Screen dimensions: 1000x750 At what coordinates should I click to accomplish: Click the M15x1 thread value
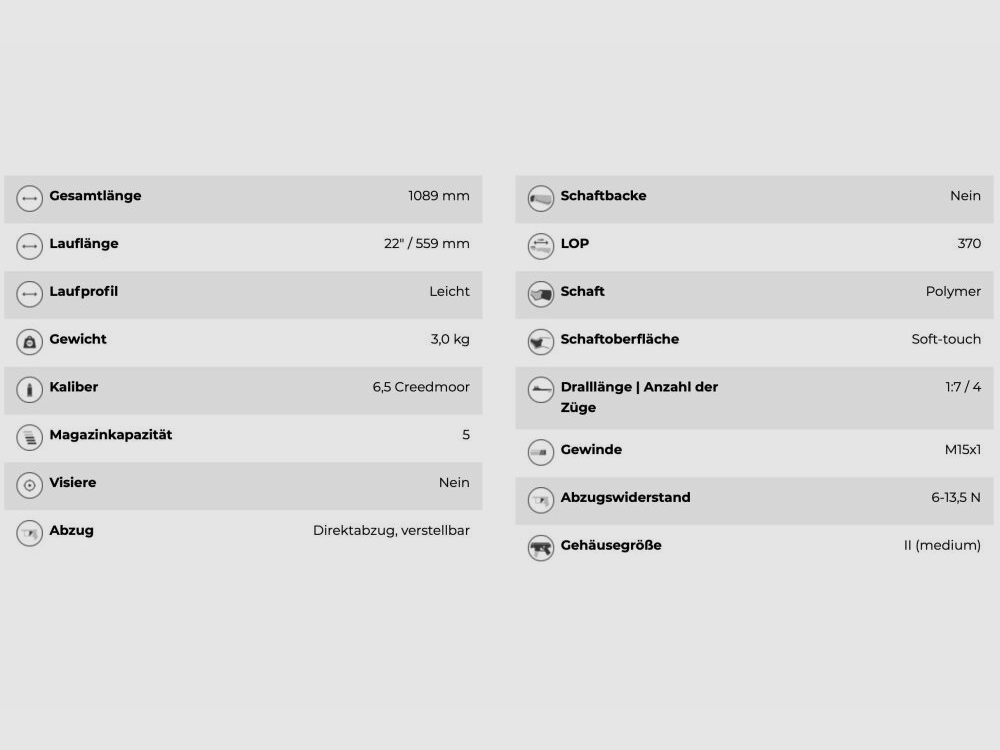[963, 450]
